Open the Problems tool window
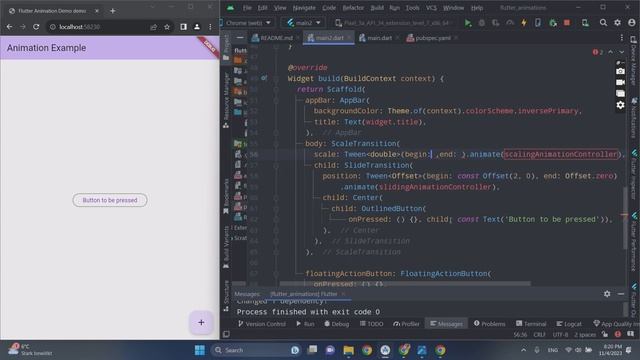Image resolution: width=640 pixels, height=360 pixels. pyautogui.click(x=489, y=324)
